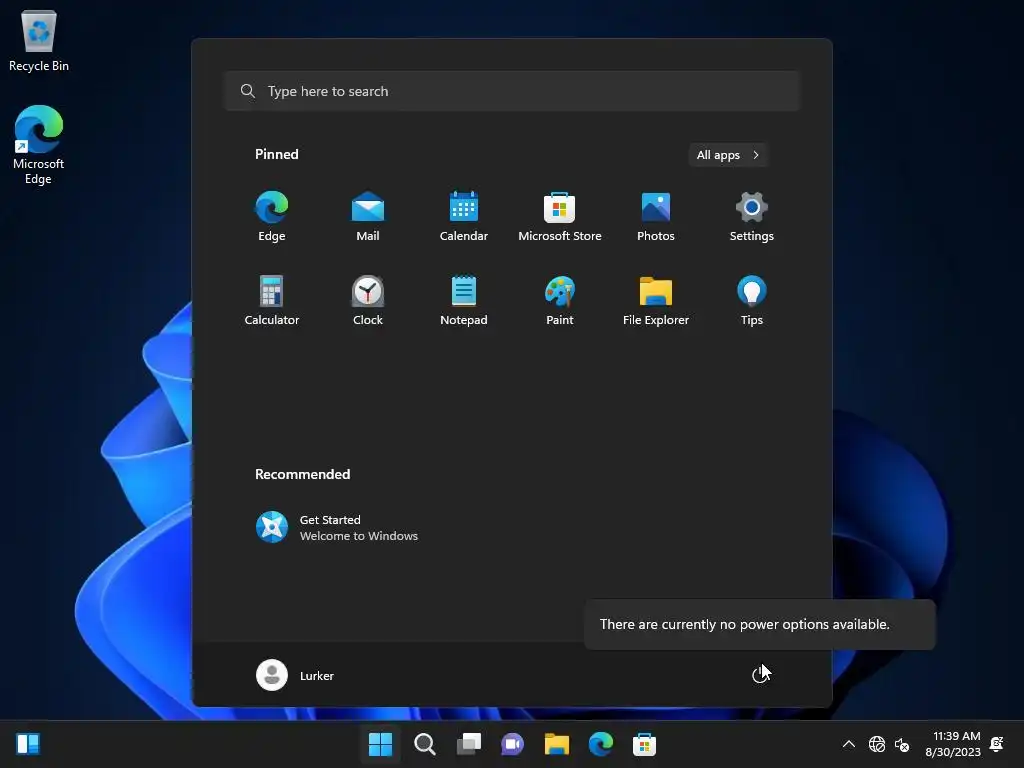Viewport: 1024px width, 768px height.
Task: Open File Explorer on the taskbar
Action: [x=556, y=744]
